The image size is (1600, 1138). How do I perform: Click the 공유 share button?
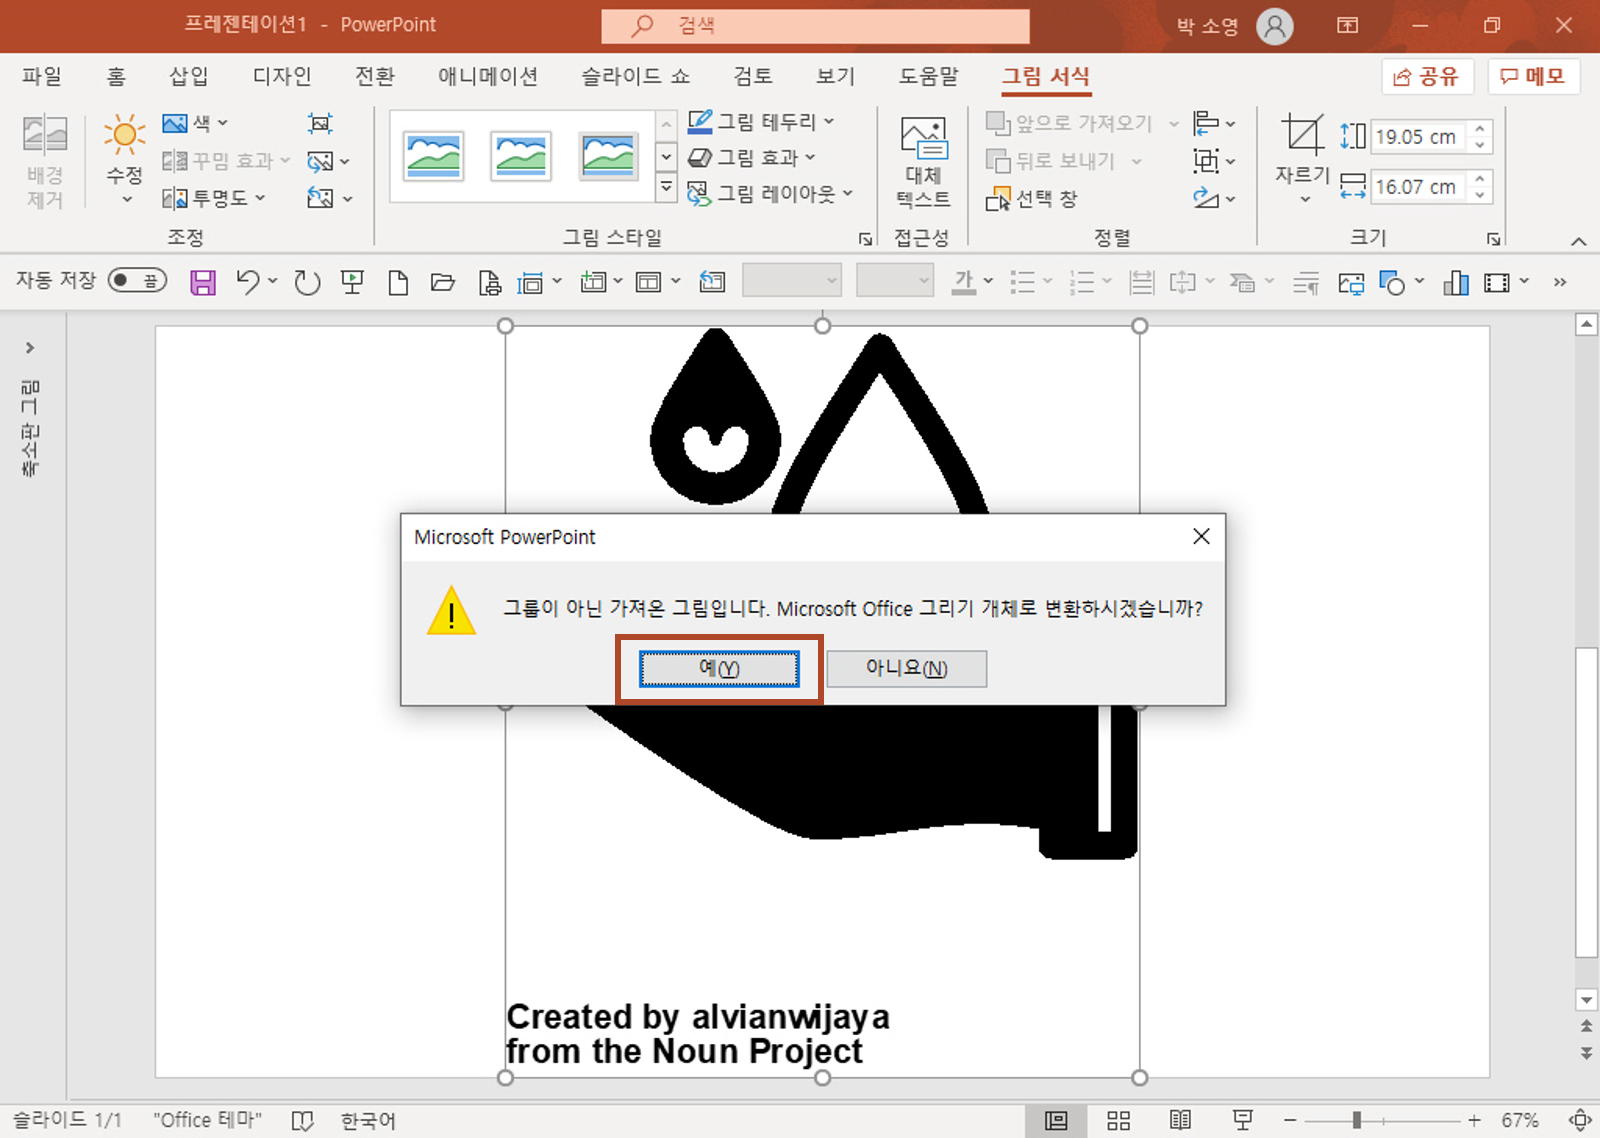point(1427,77)
